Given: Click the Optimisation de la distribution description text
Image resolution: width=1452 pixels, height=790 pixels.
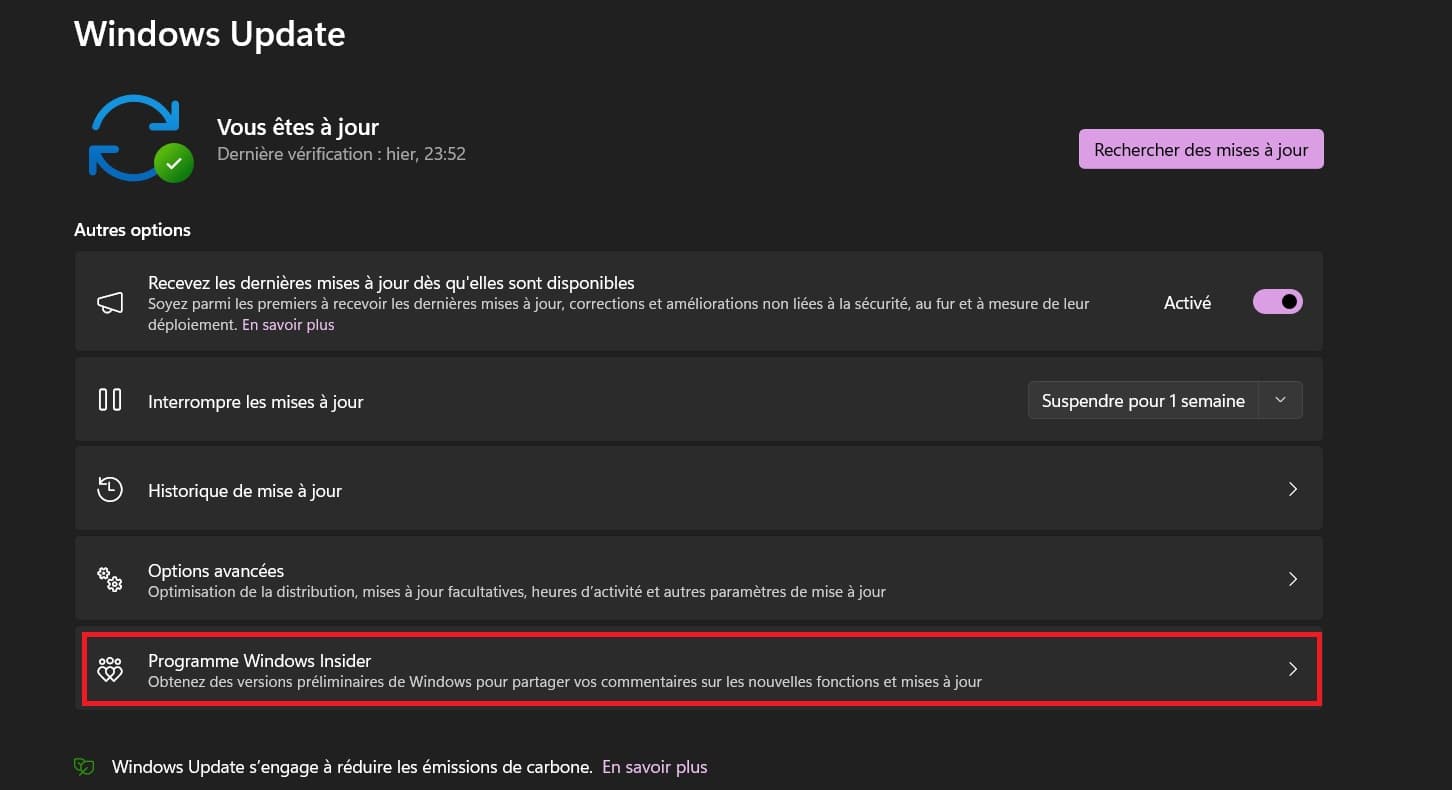Looking at the screenshot, I should point(517,592).
